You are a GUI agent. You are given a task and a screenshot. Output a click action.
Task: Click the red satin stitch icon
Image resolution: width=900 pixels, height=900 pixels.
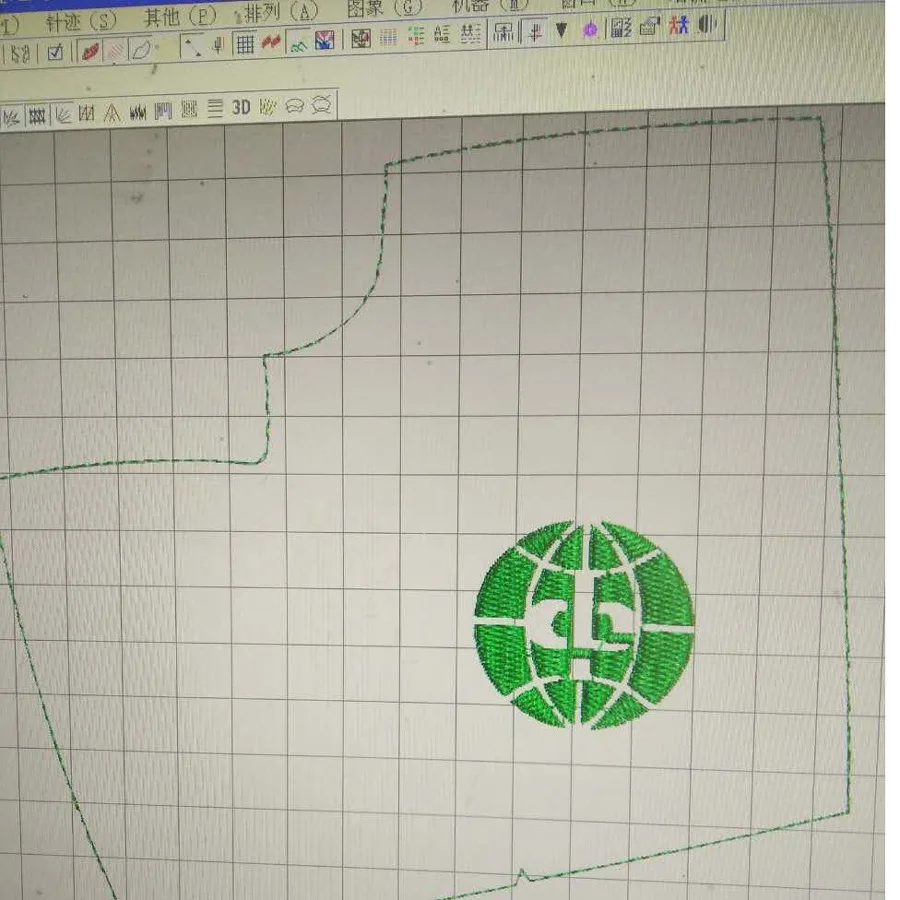pos(91,51)
